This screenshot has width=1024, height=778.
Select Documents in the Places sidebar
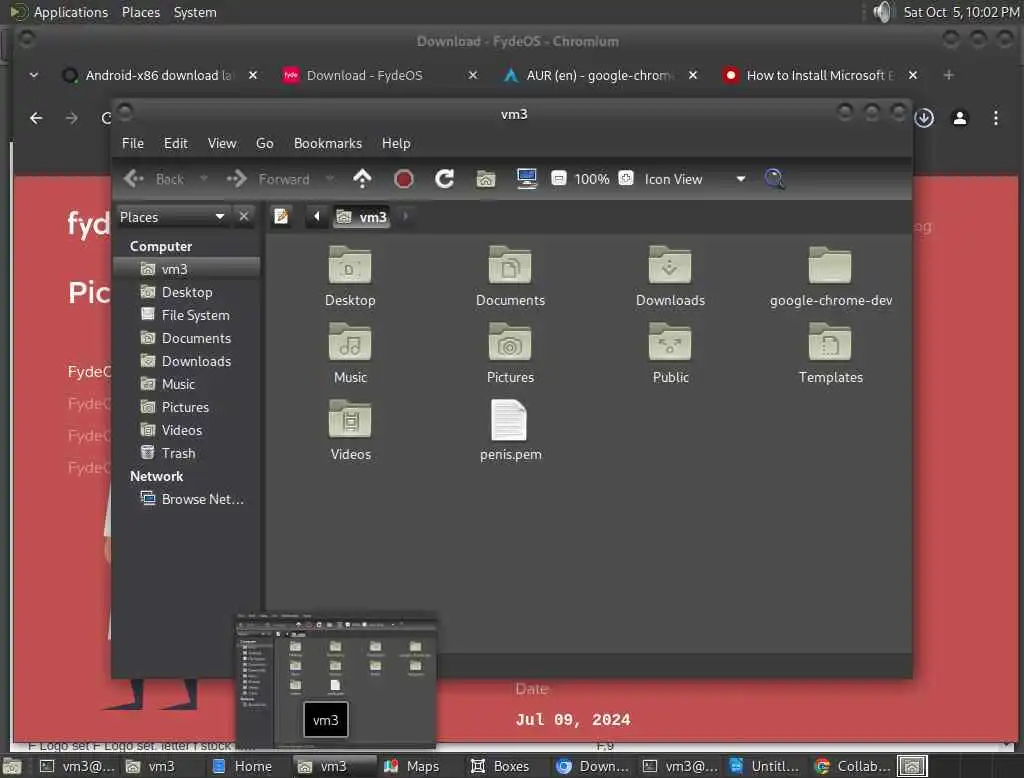click(x=187, y=338)
